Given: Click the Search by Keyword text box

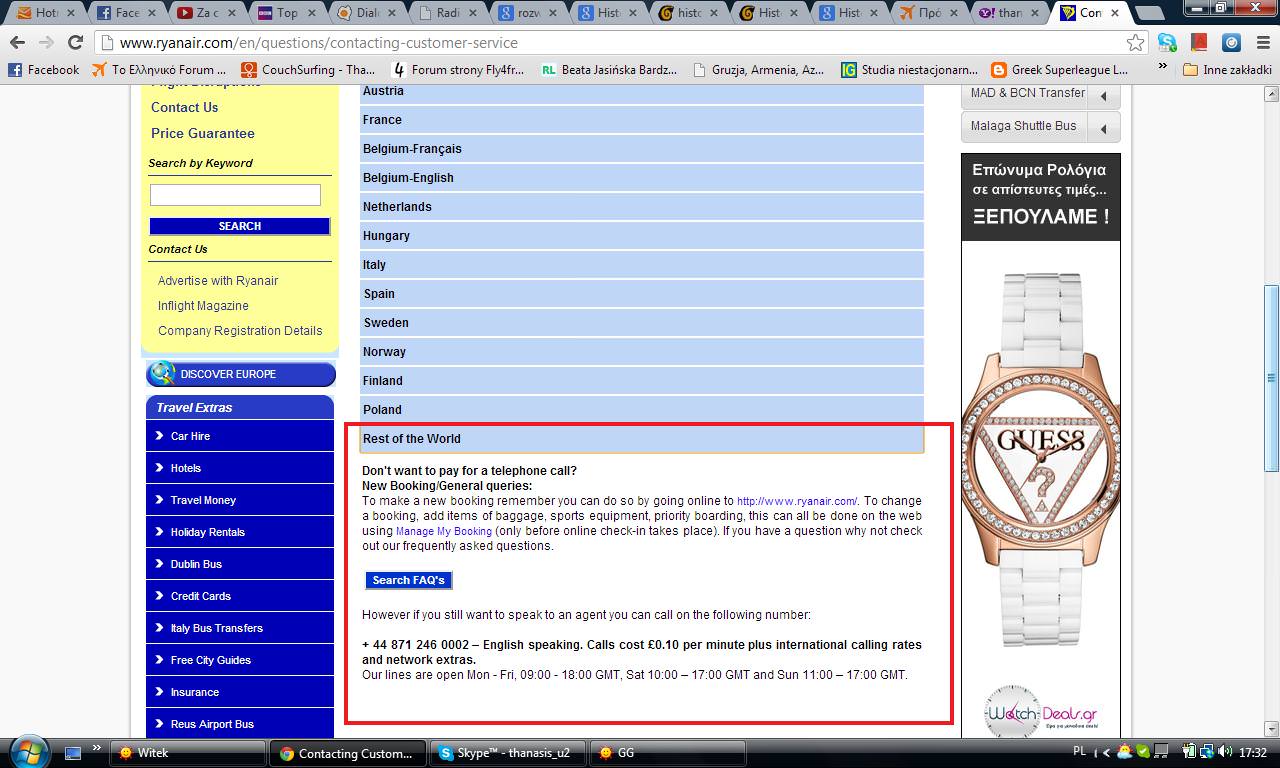Looking at the screenshot, I should (235, 195).
